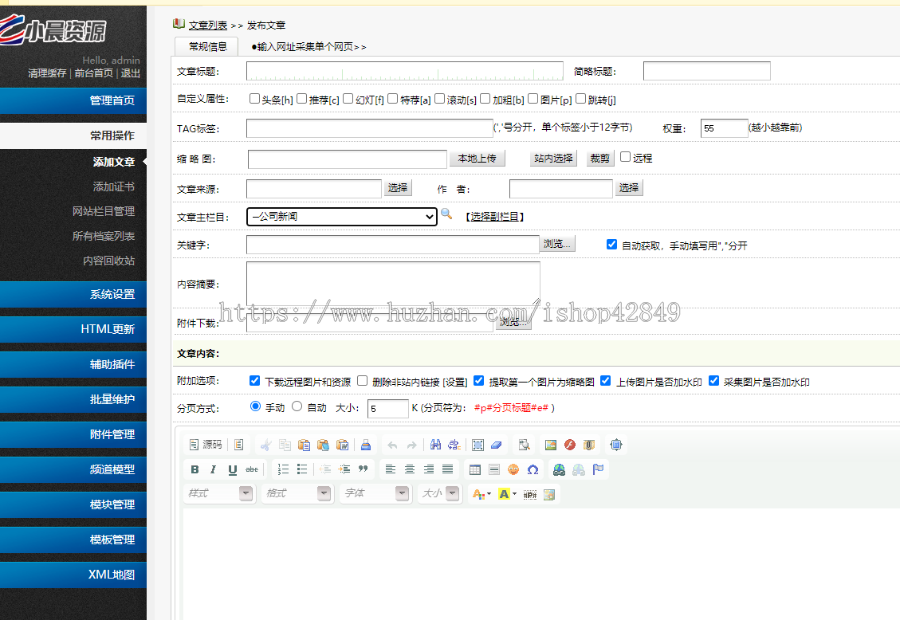Click the paste as plain text icon
900x620 pixels.
pyautogui.click(x=323, y=445)
